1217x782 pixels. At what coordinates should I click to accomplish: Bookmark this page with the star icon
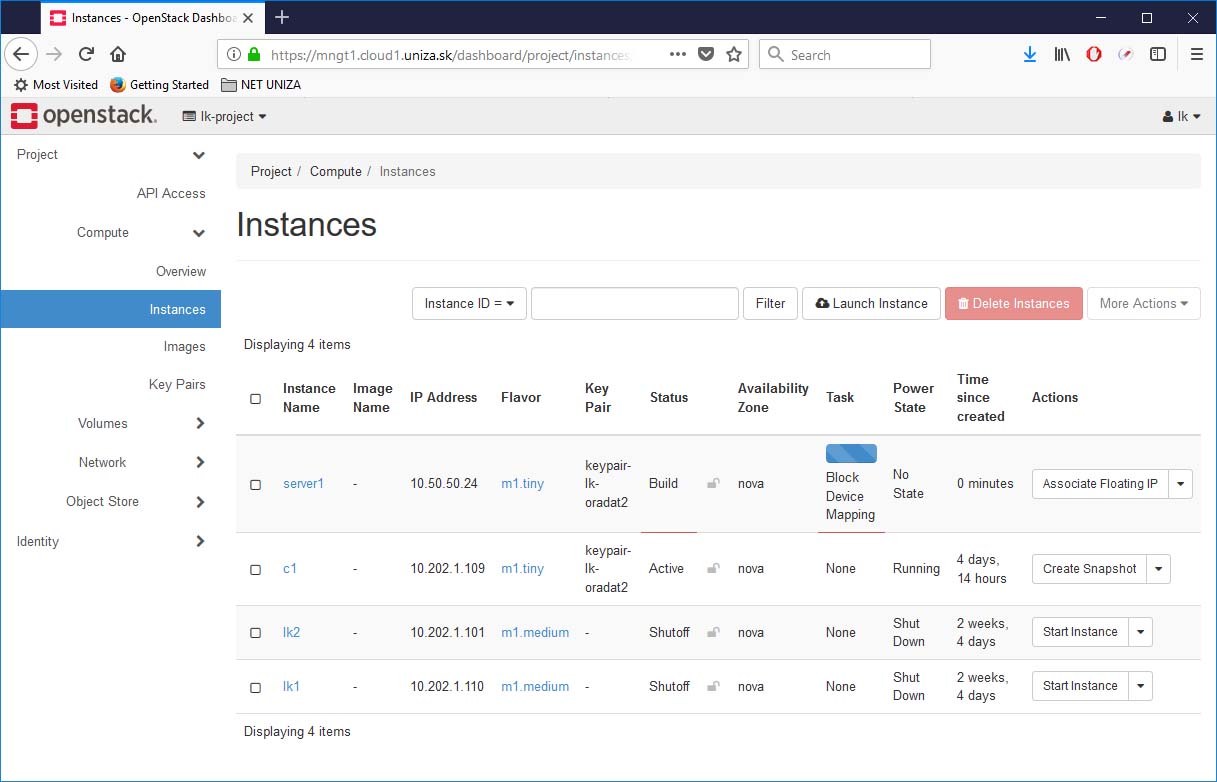(x=734, y=55)
